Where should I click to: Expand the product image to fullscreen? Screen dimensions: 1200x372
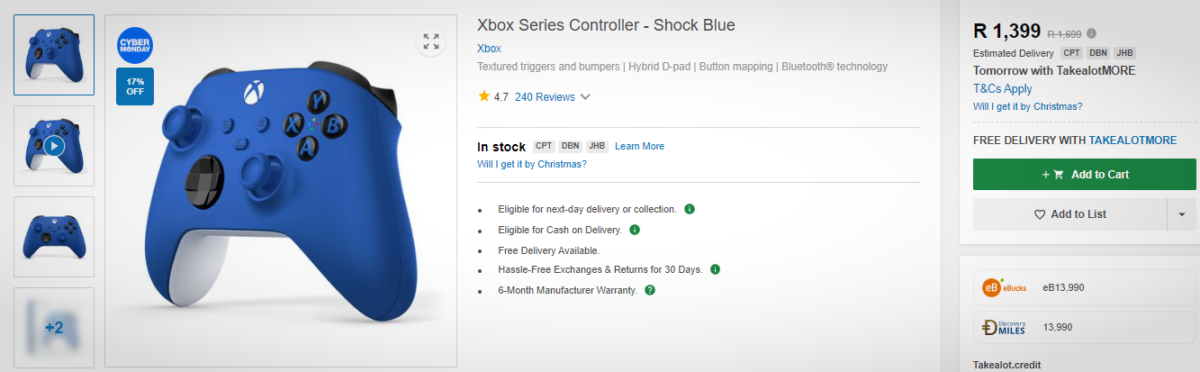pyautogui.click(x=431, y=41)
